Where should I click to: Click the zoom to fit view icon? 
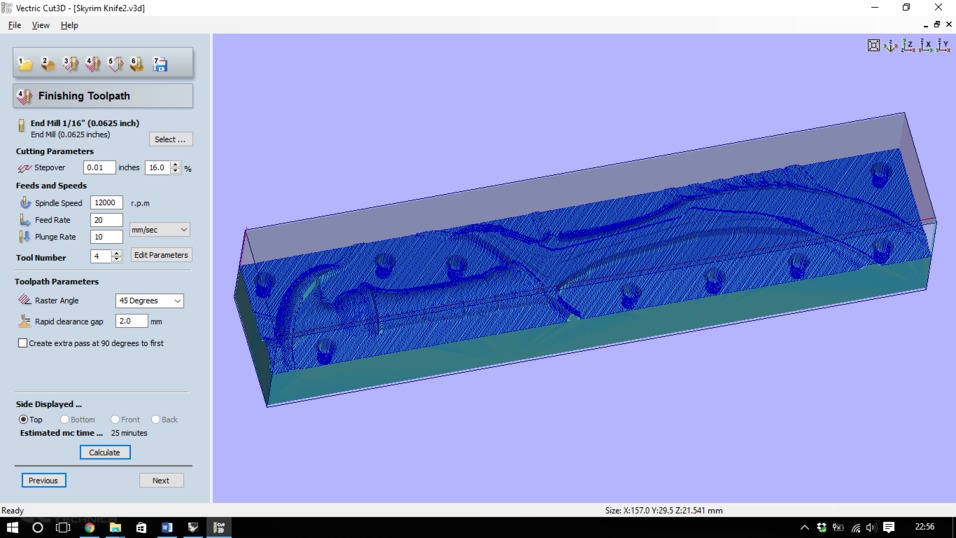coord(873,45)
